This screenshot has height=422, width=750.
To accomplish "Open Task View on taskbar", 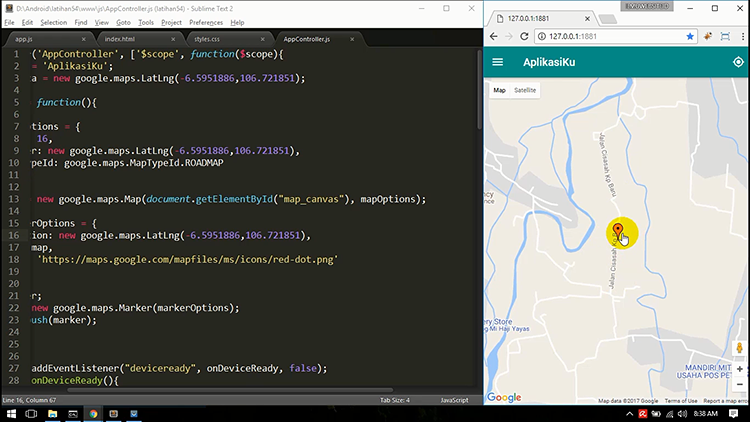I will click(x=31, y=413).
